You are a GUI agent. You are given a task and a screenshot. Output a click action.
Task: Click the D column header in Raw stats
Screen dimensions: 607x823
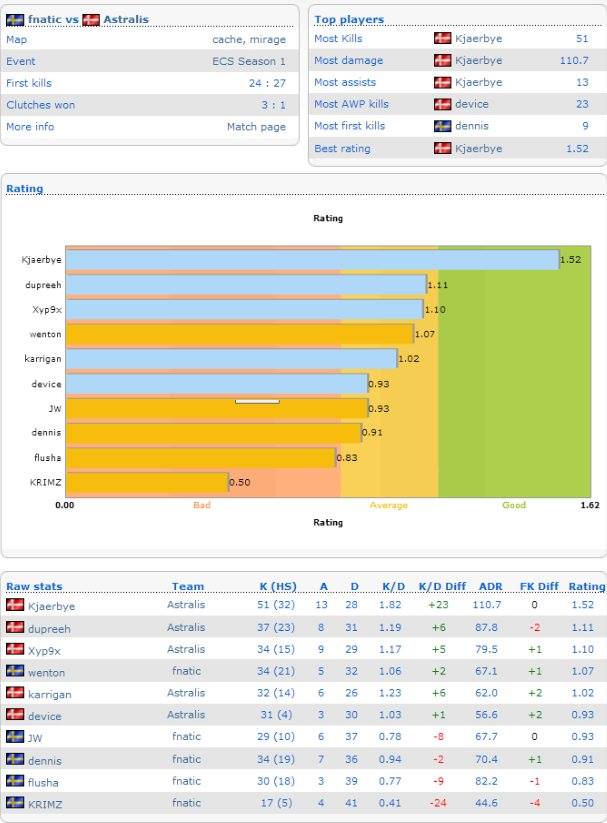tap(354, 586)
